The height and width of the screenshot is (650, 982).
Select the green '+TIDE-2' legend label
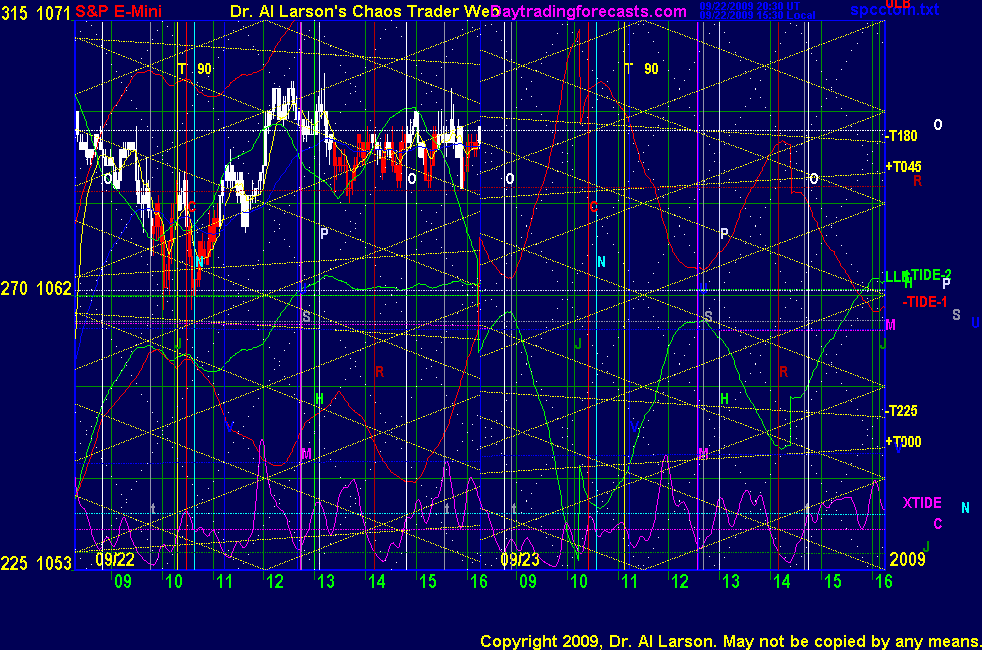coord(928,274)
